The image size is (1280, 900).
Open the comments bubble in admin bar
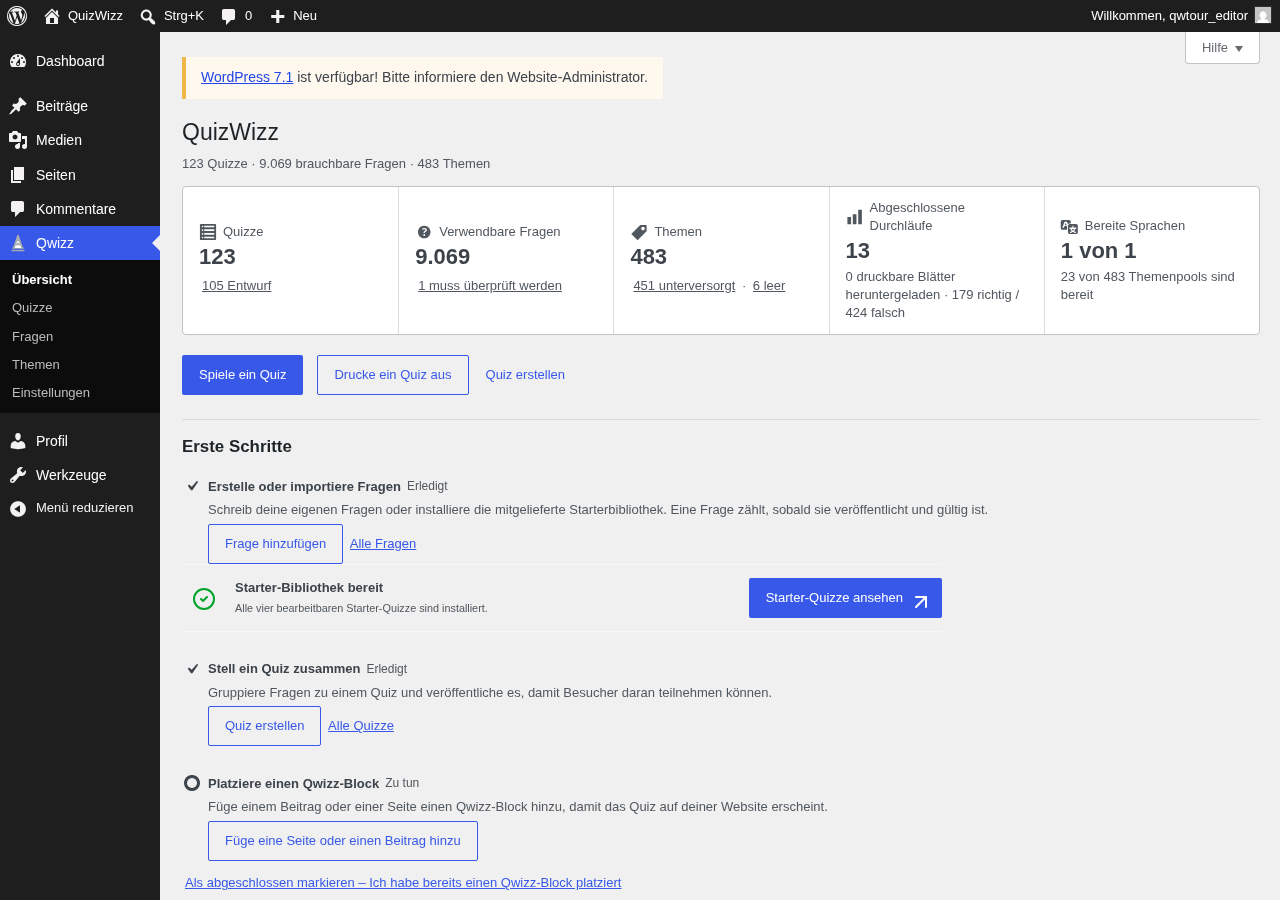(x=236, y=16)
